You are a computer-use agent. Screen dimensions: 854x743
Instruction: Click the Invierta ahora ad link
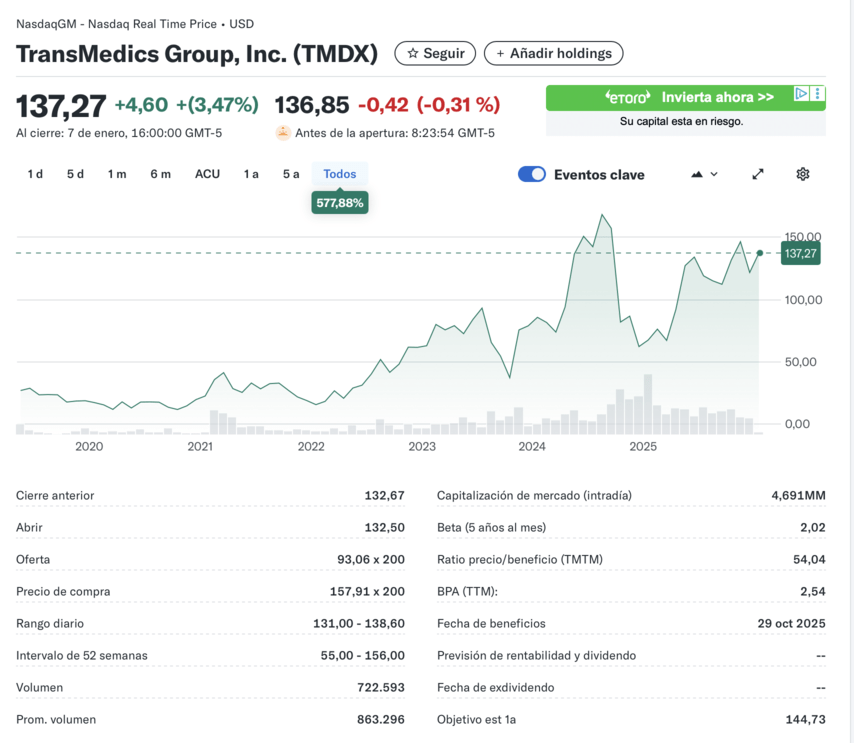[717, 97]
